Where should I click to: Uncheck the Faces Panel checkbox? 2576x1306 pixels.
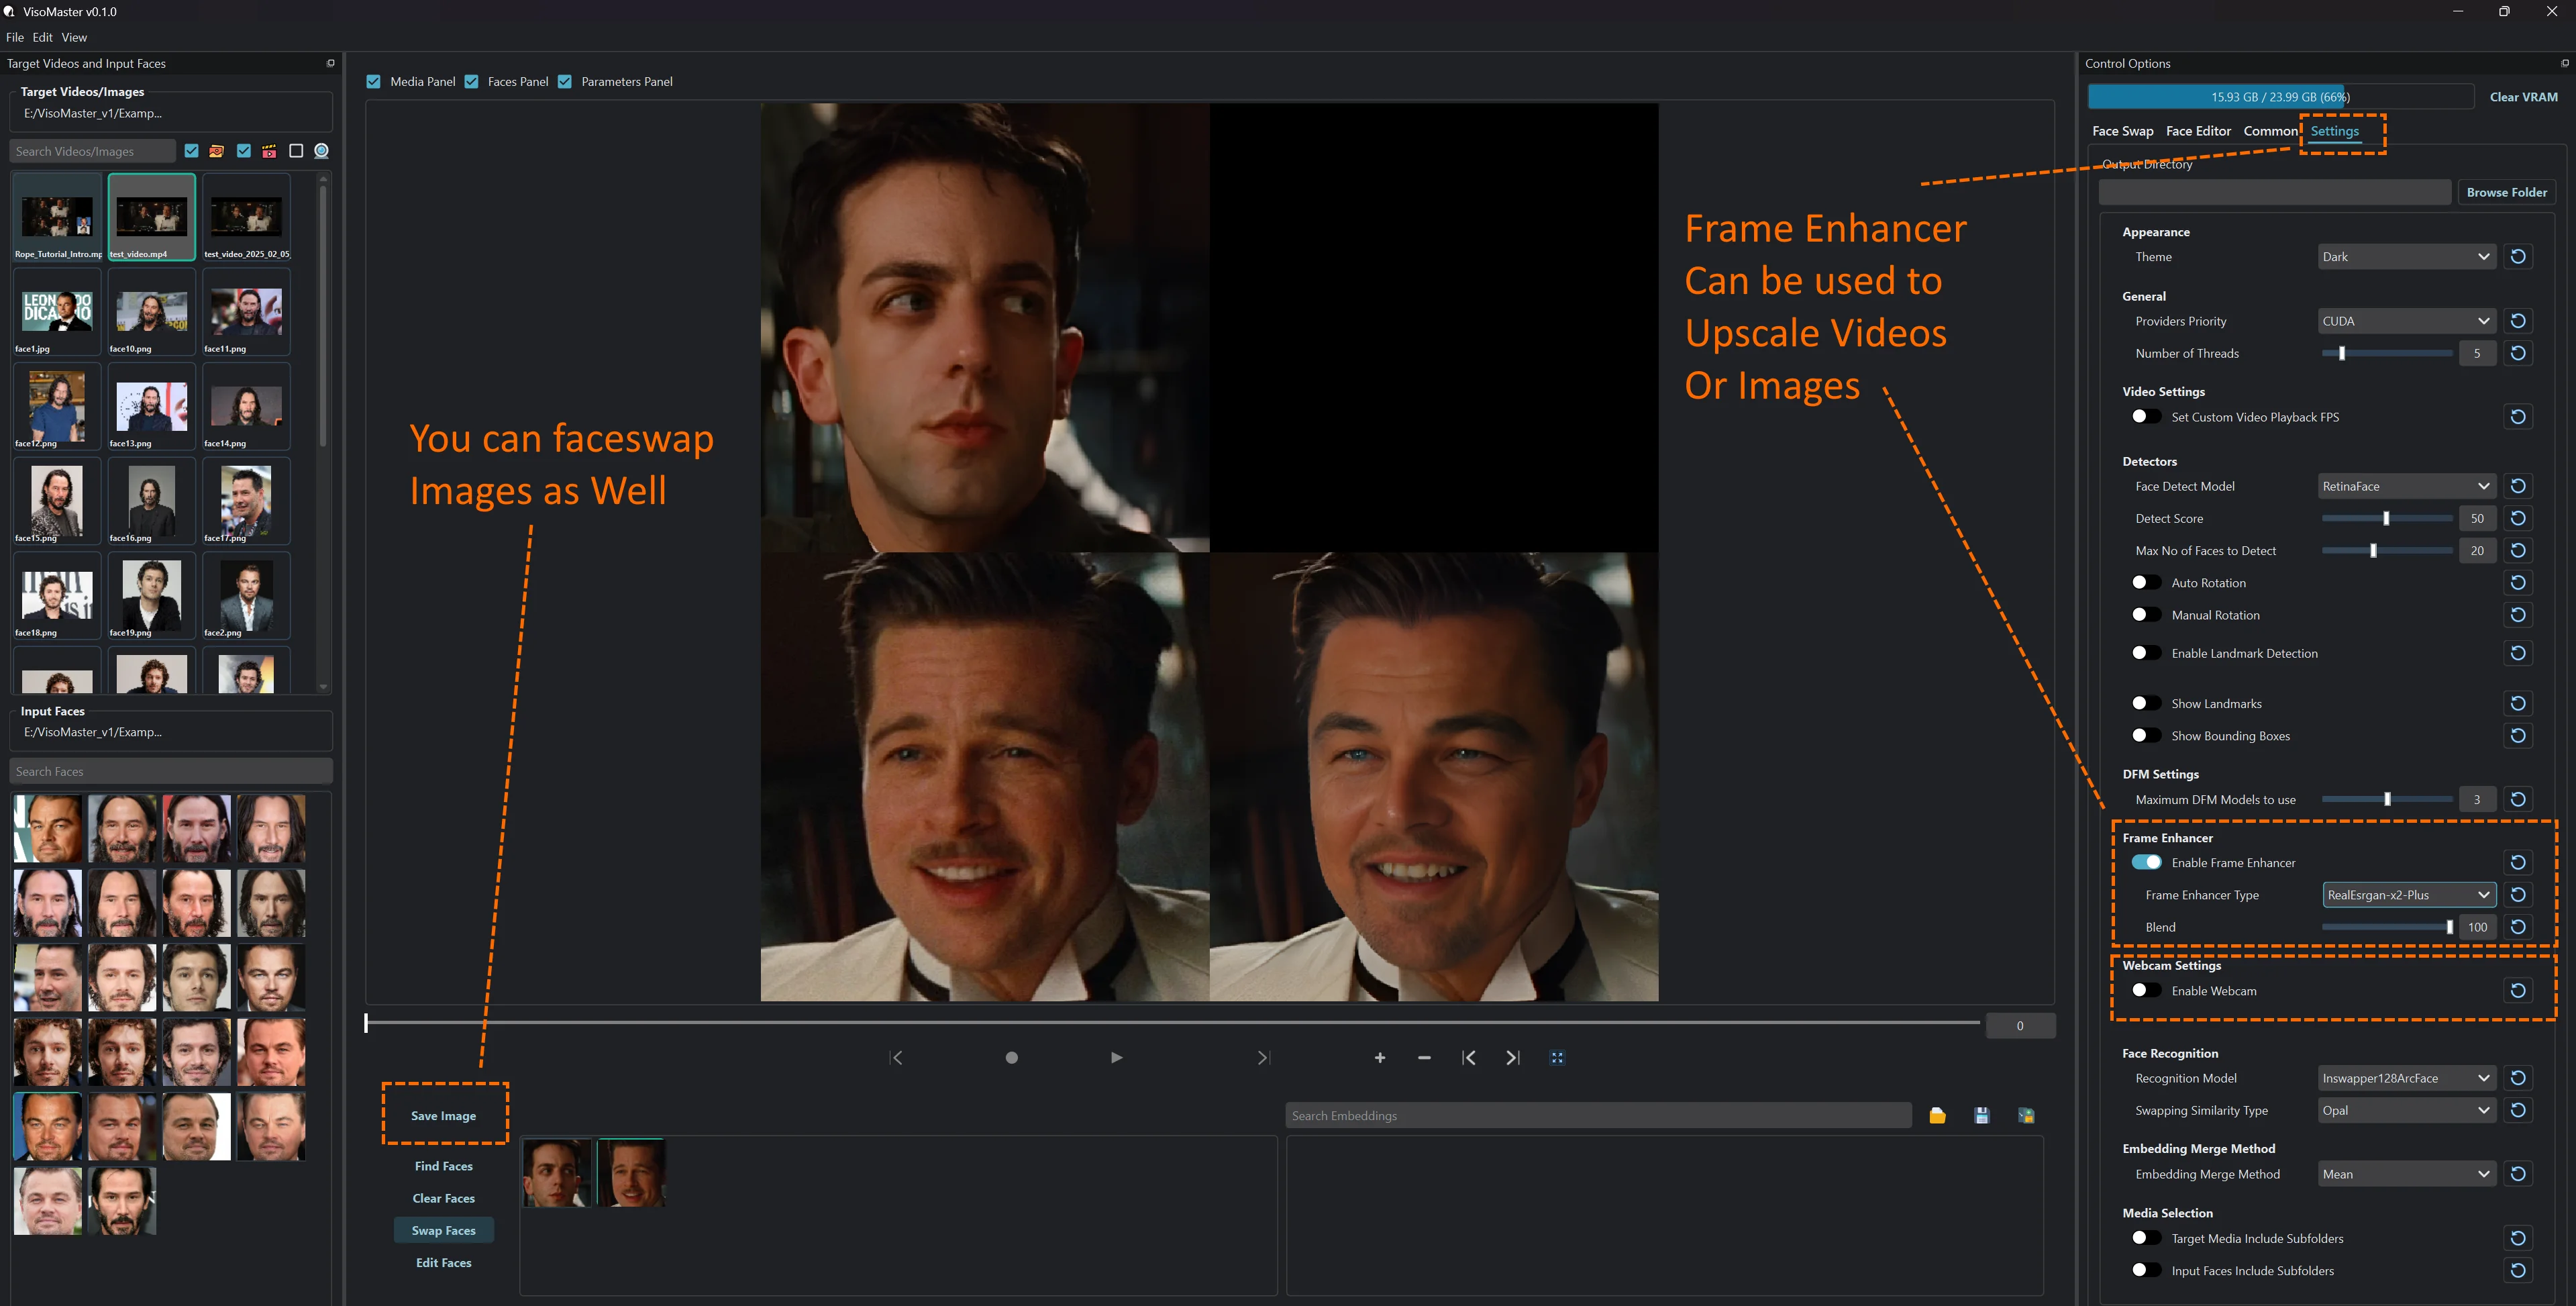(x=471, y=82)
